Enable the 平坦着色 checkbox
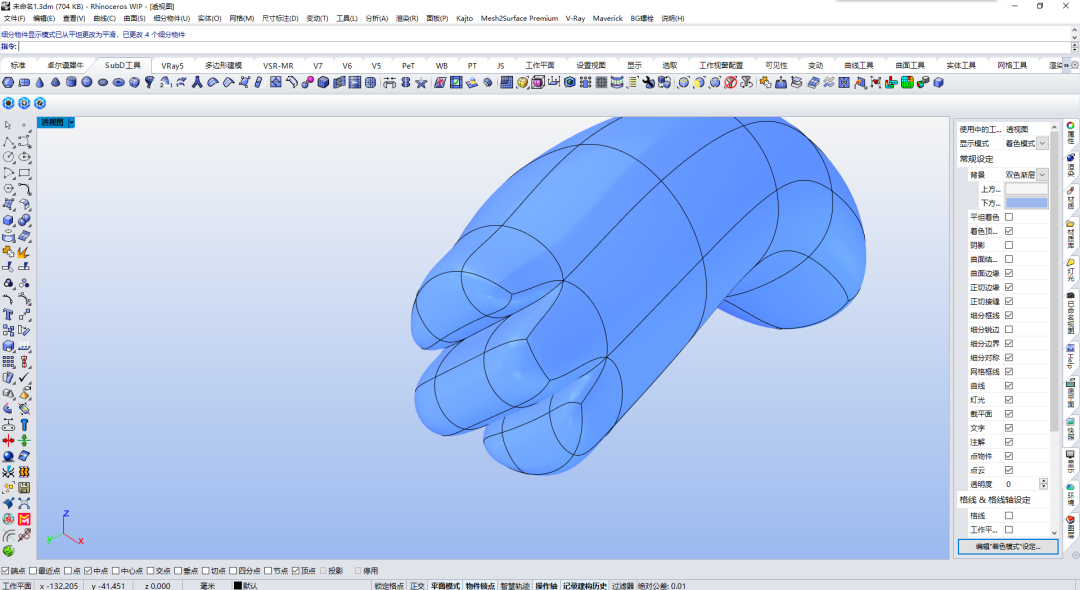The width and height of the screenshot is (1080, 590). click(x=1009, y=217)
